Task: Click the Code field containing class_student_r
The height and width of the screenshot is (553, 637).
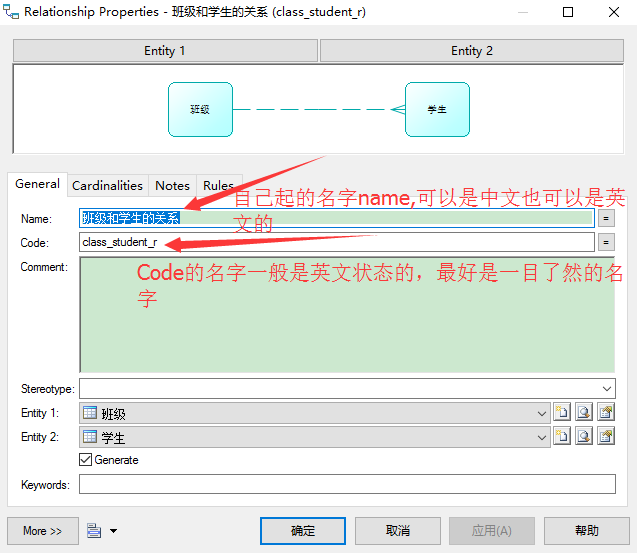Action: (337, 243)
